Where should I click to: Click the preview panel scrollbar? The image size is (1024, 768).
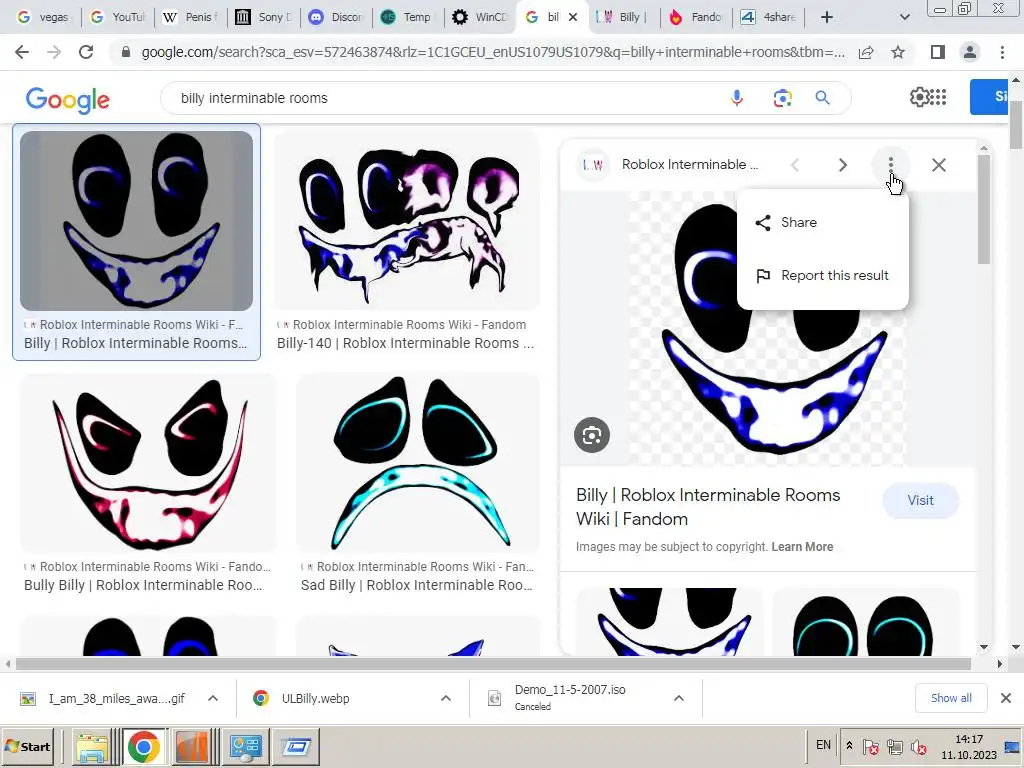984,209
